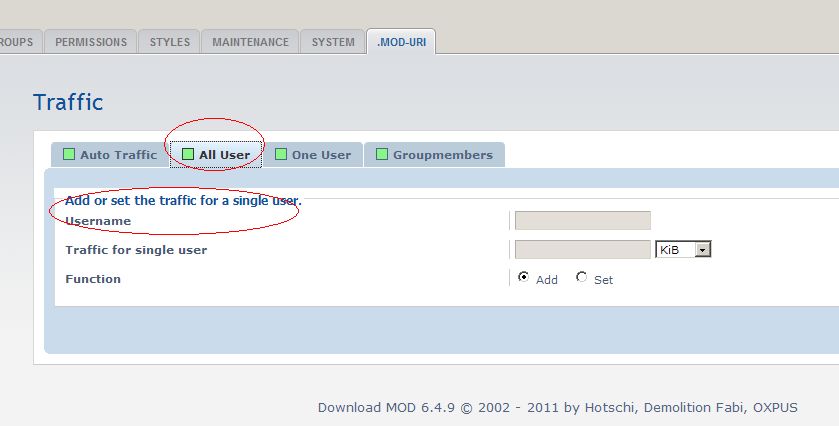
Task: Click the Set label text
Action: [x=603, y=280]
